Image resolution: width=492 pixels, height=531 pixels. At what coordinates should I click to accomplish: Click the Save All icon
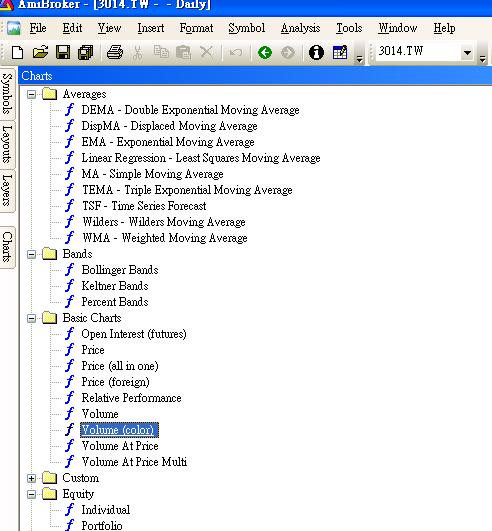click(85, 53)
